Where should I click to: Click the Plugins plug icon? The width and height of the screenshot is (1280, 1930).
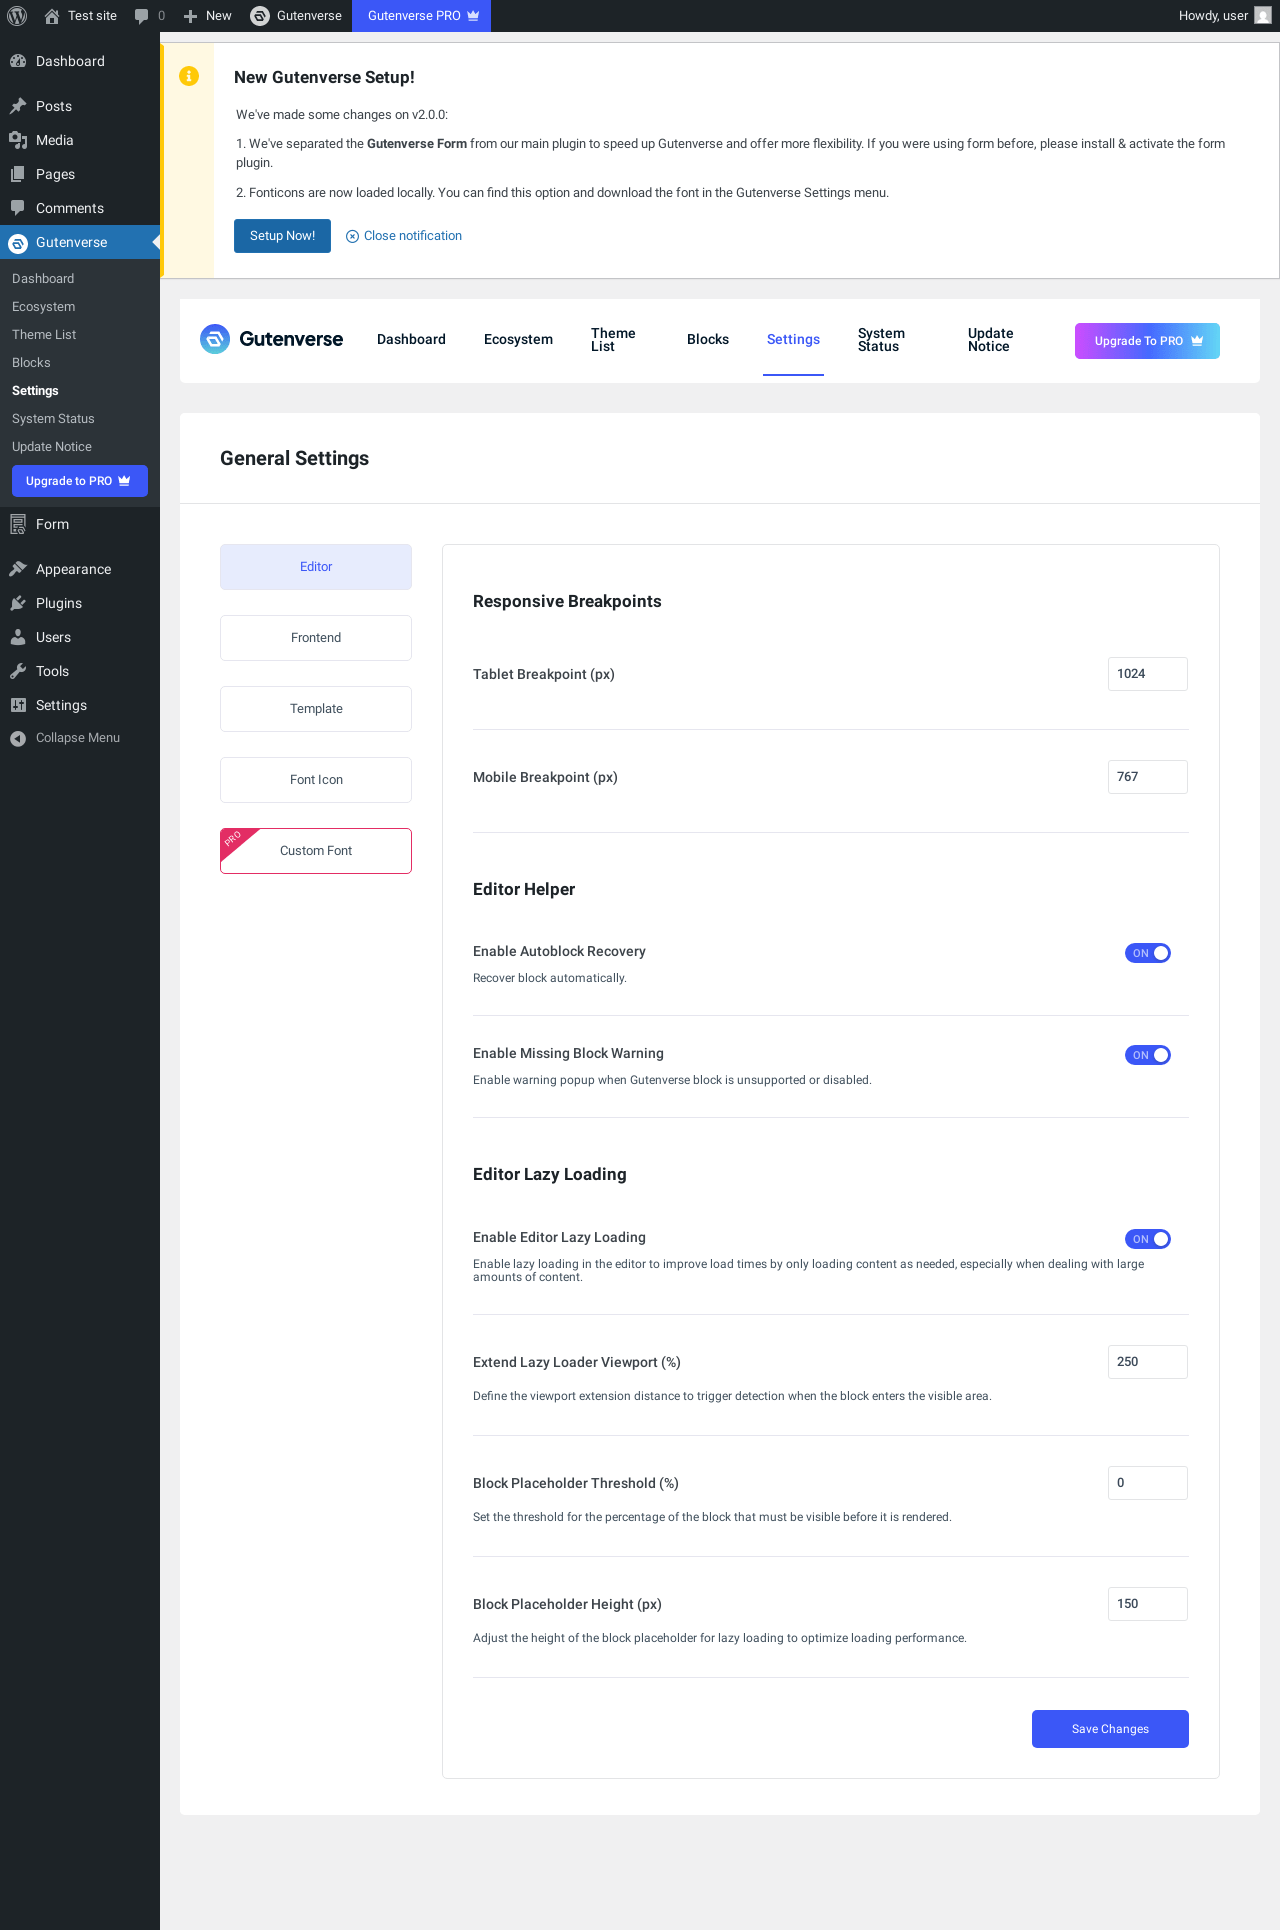pos(18,603)
